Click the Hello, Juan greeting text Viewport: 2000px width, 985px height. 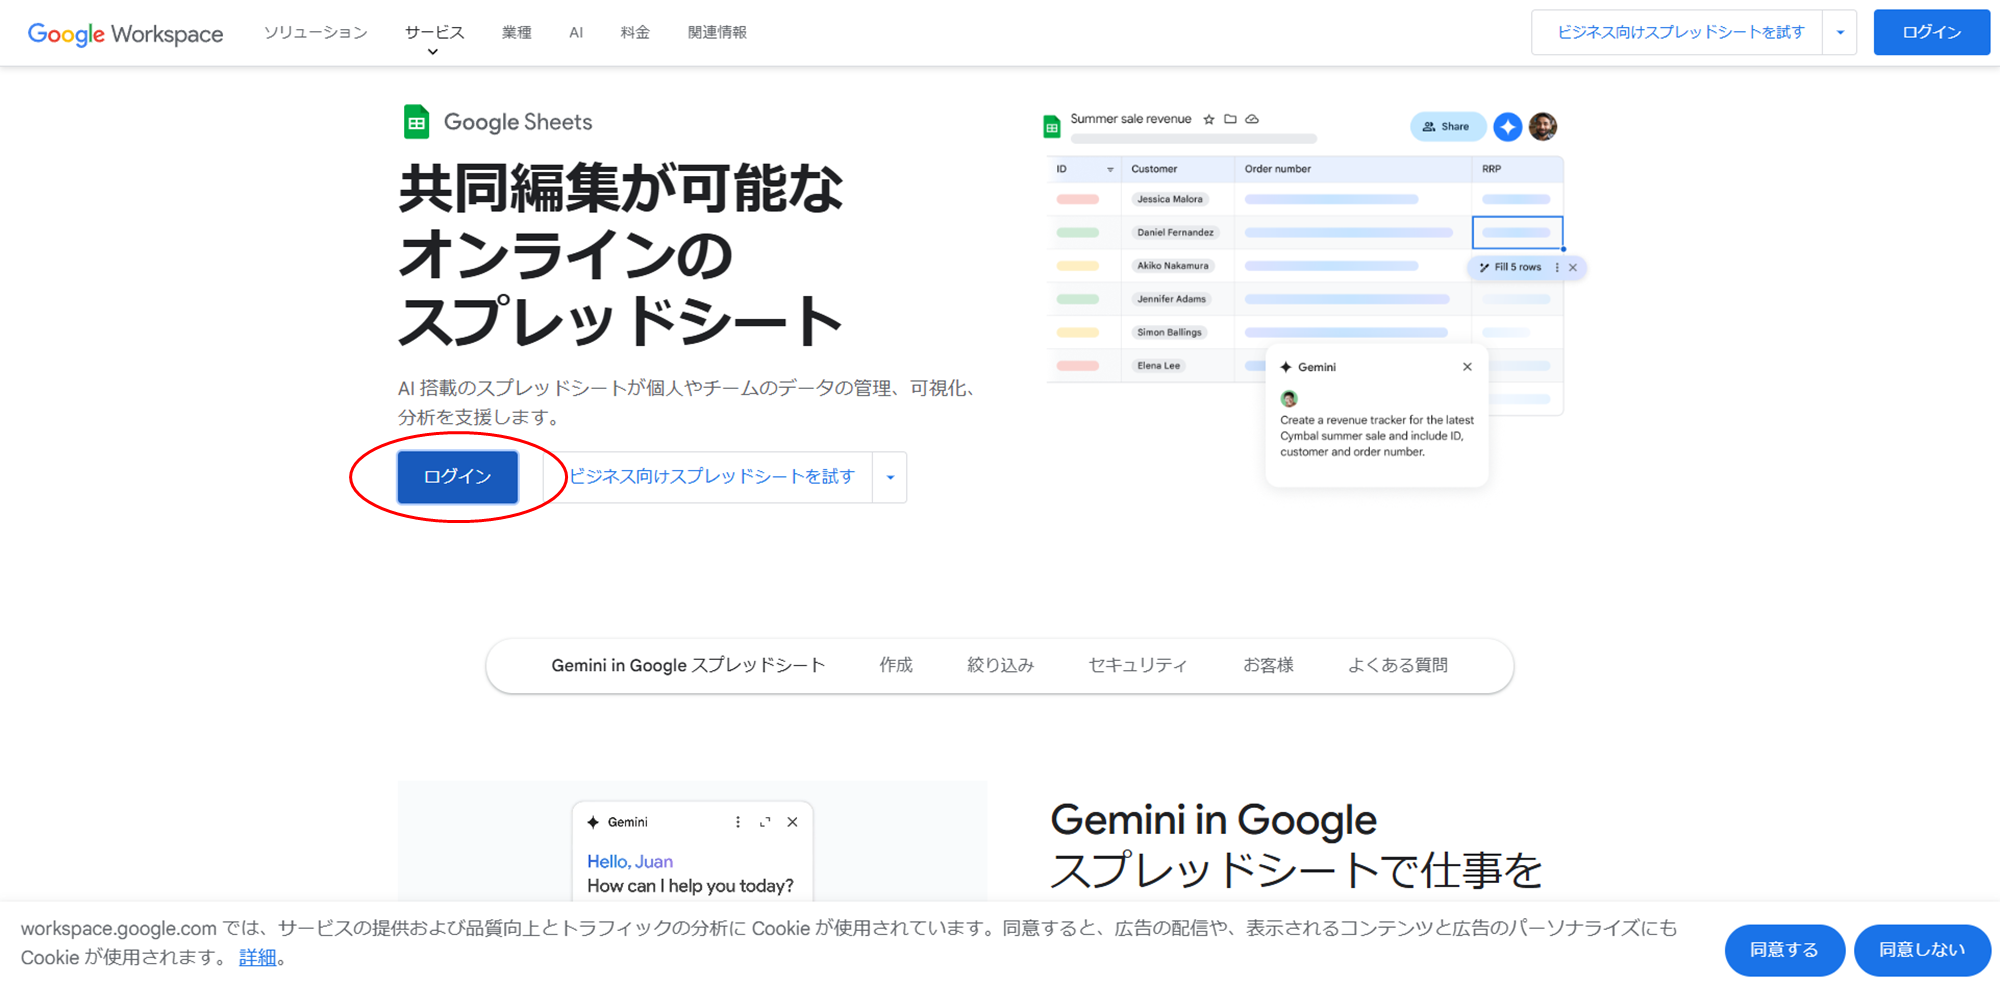coord(630,862)
